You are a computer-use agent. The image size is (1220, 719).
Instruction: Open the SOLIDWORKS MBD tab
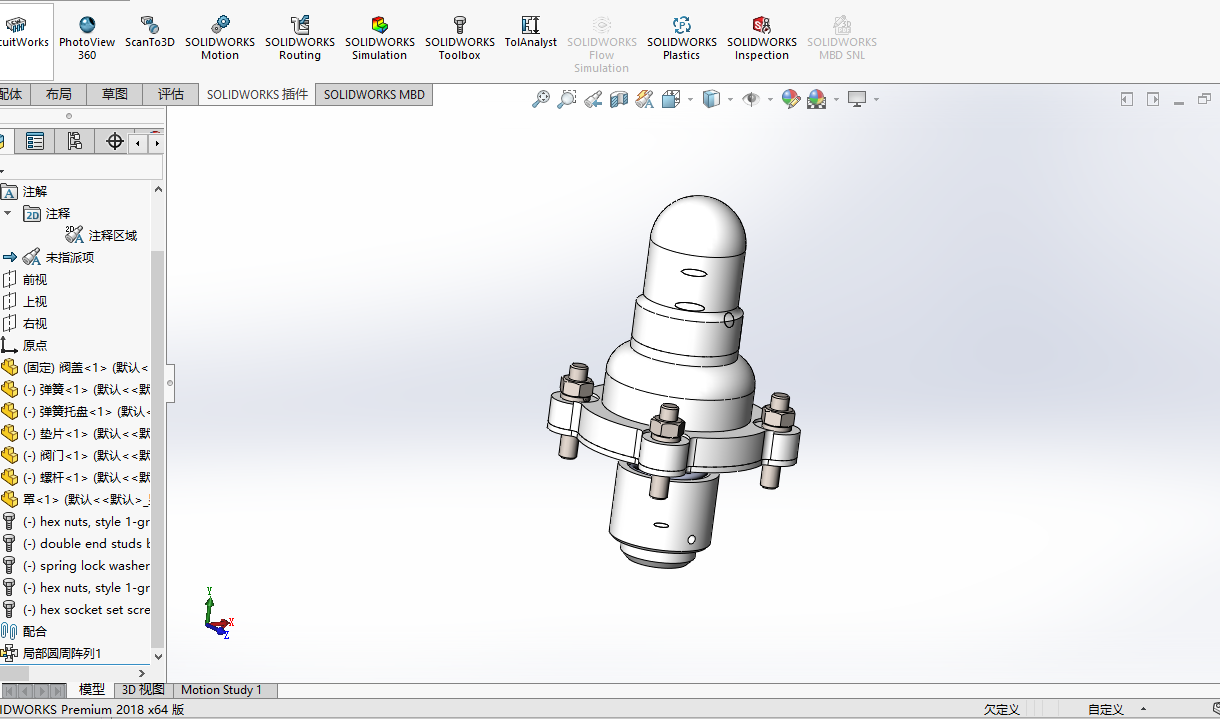coord(374,93)
